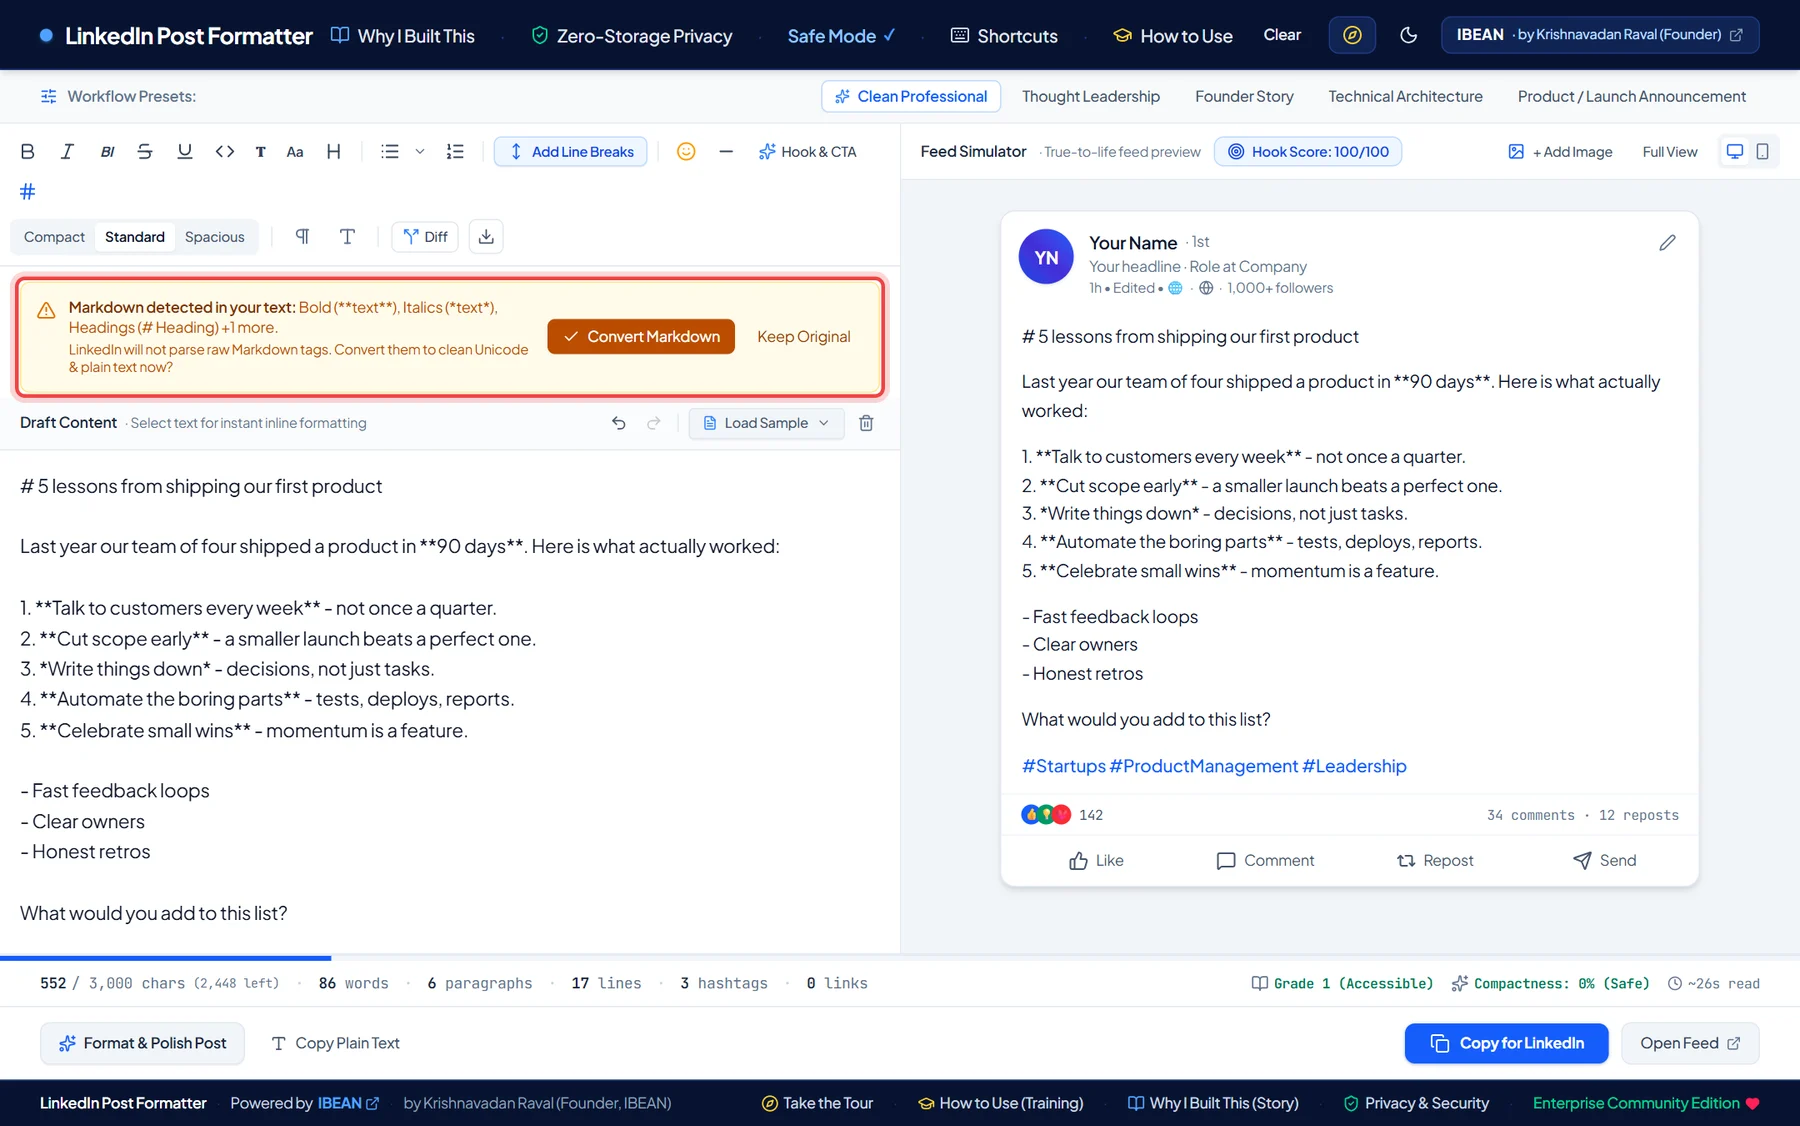Choose the Founder Story preset
Image resolution: width=1800 pixels, height=1126 pixels.
tap(1244, 97)
